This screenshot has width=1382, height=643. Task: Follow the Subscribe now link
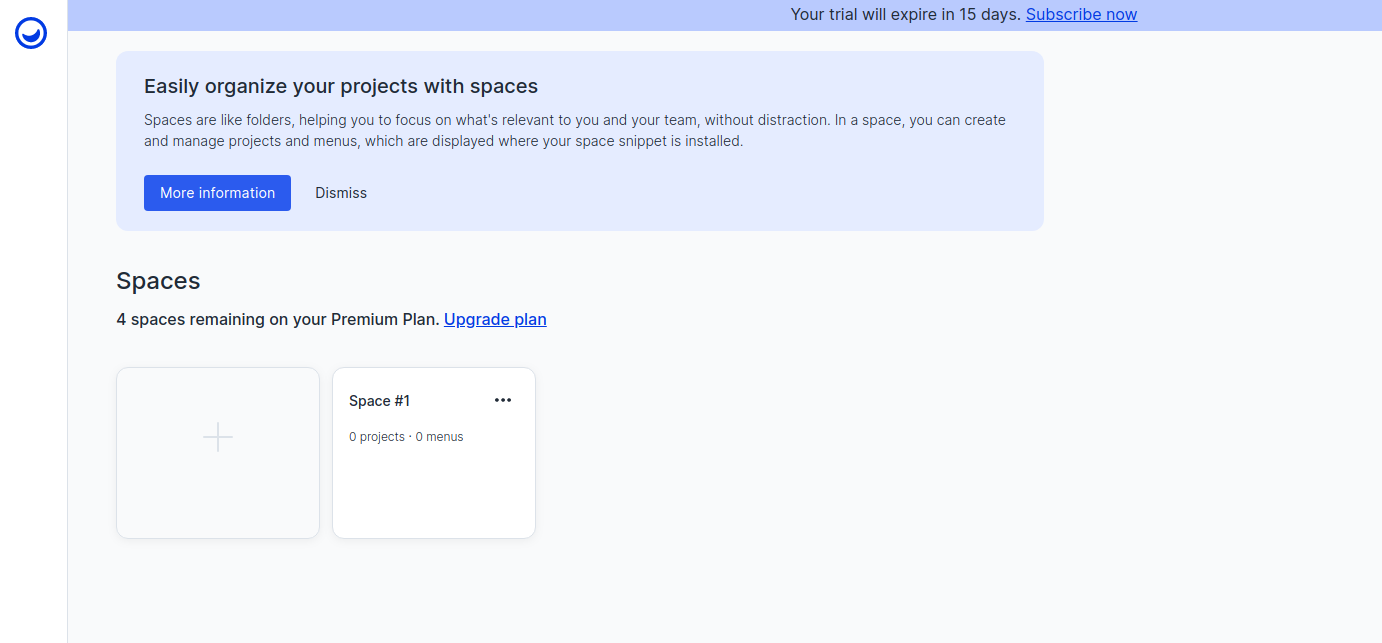(x=1081, y=14)
